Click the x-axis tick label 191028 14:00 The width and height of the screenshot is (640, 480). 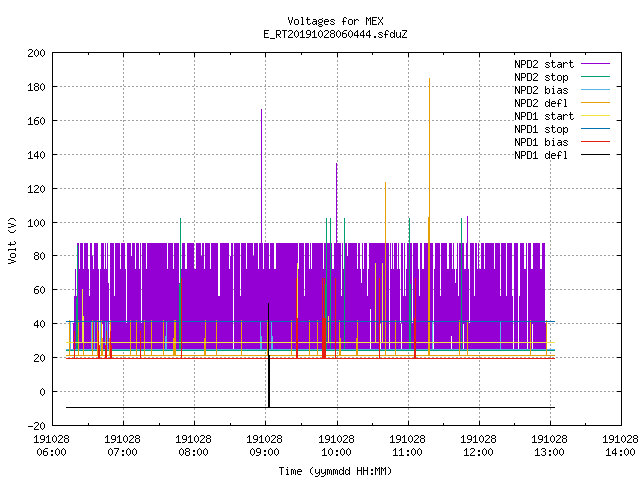(620, 445)
